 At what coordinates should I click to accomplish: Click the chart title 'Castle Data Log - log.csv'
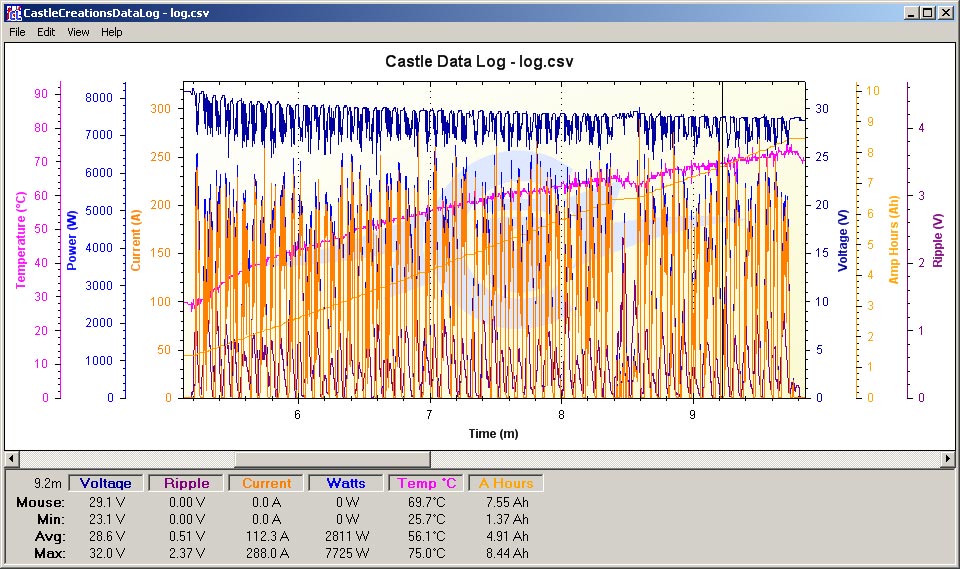click(479, 61)
